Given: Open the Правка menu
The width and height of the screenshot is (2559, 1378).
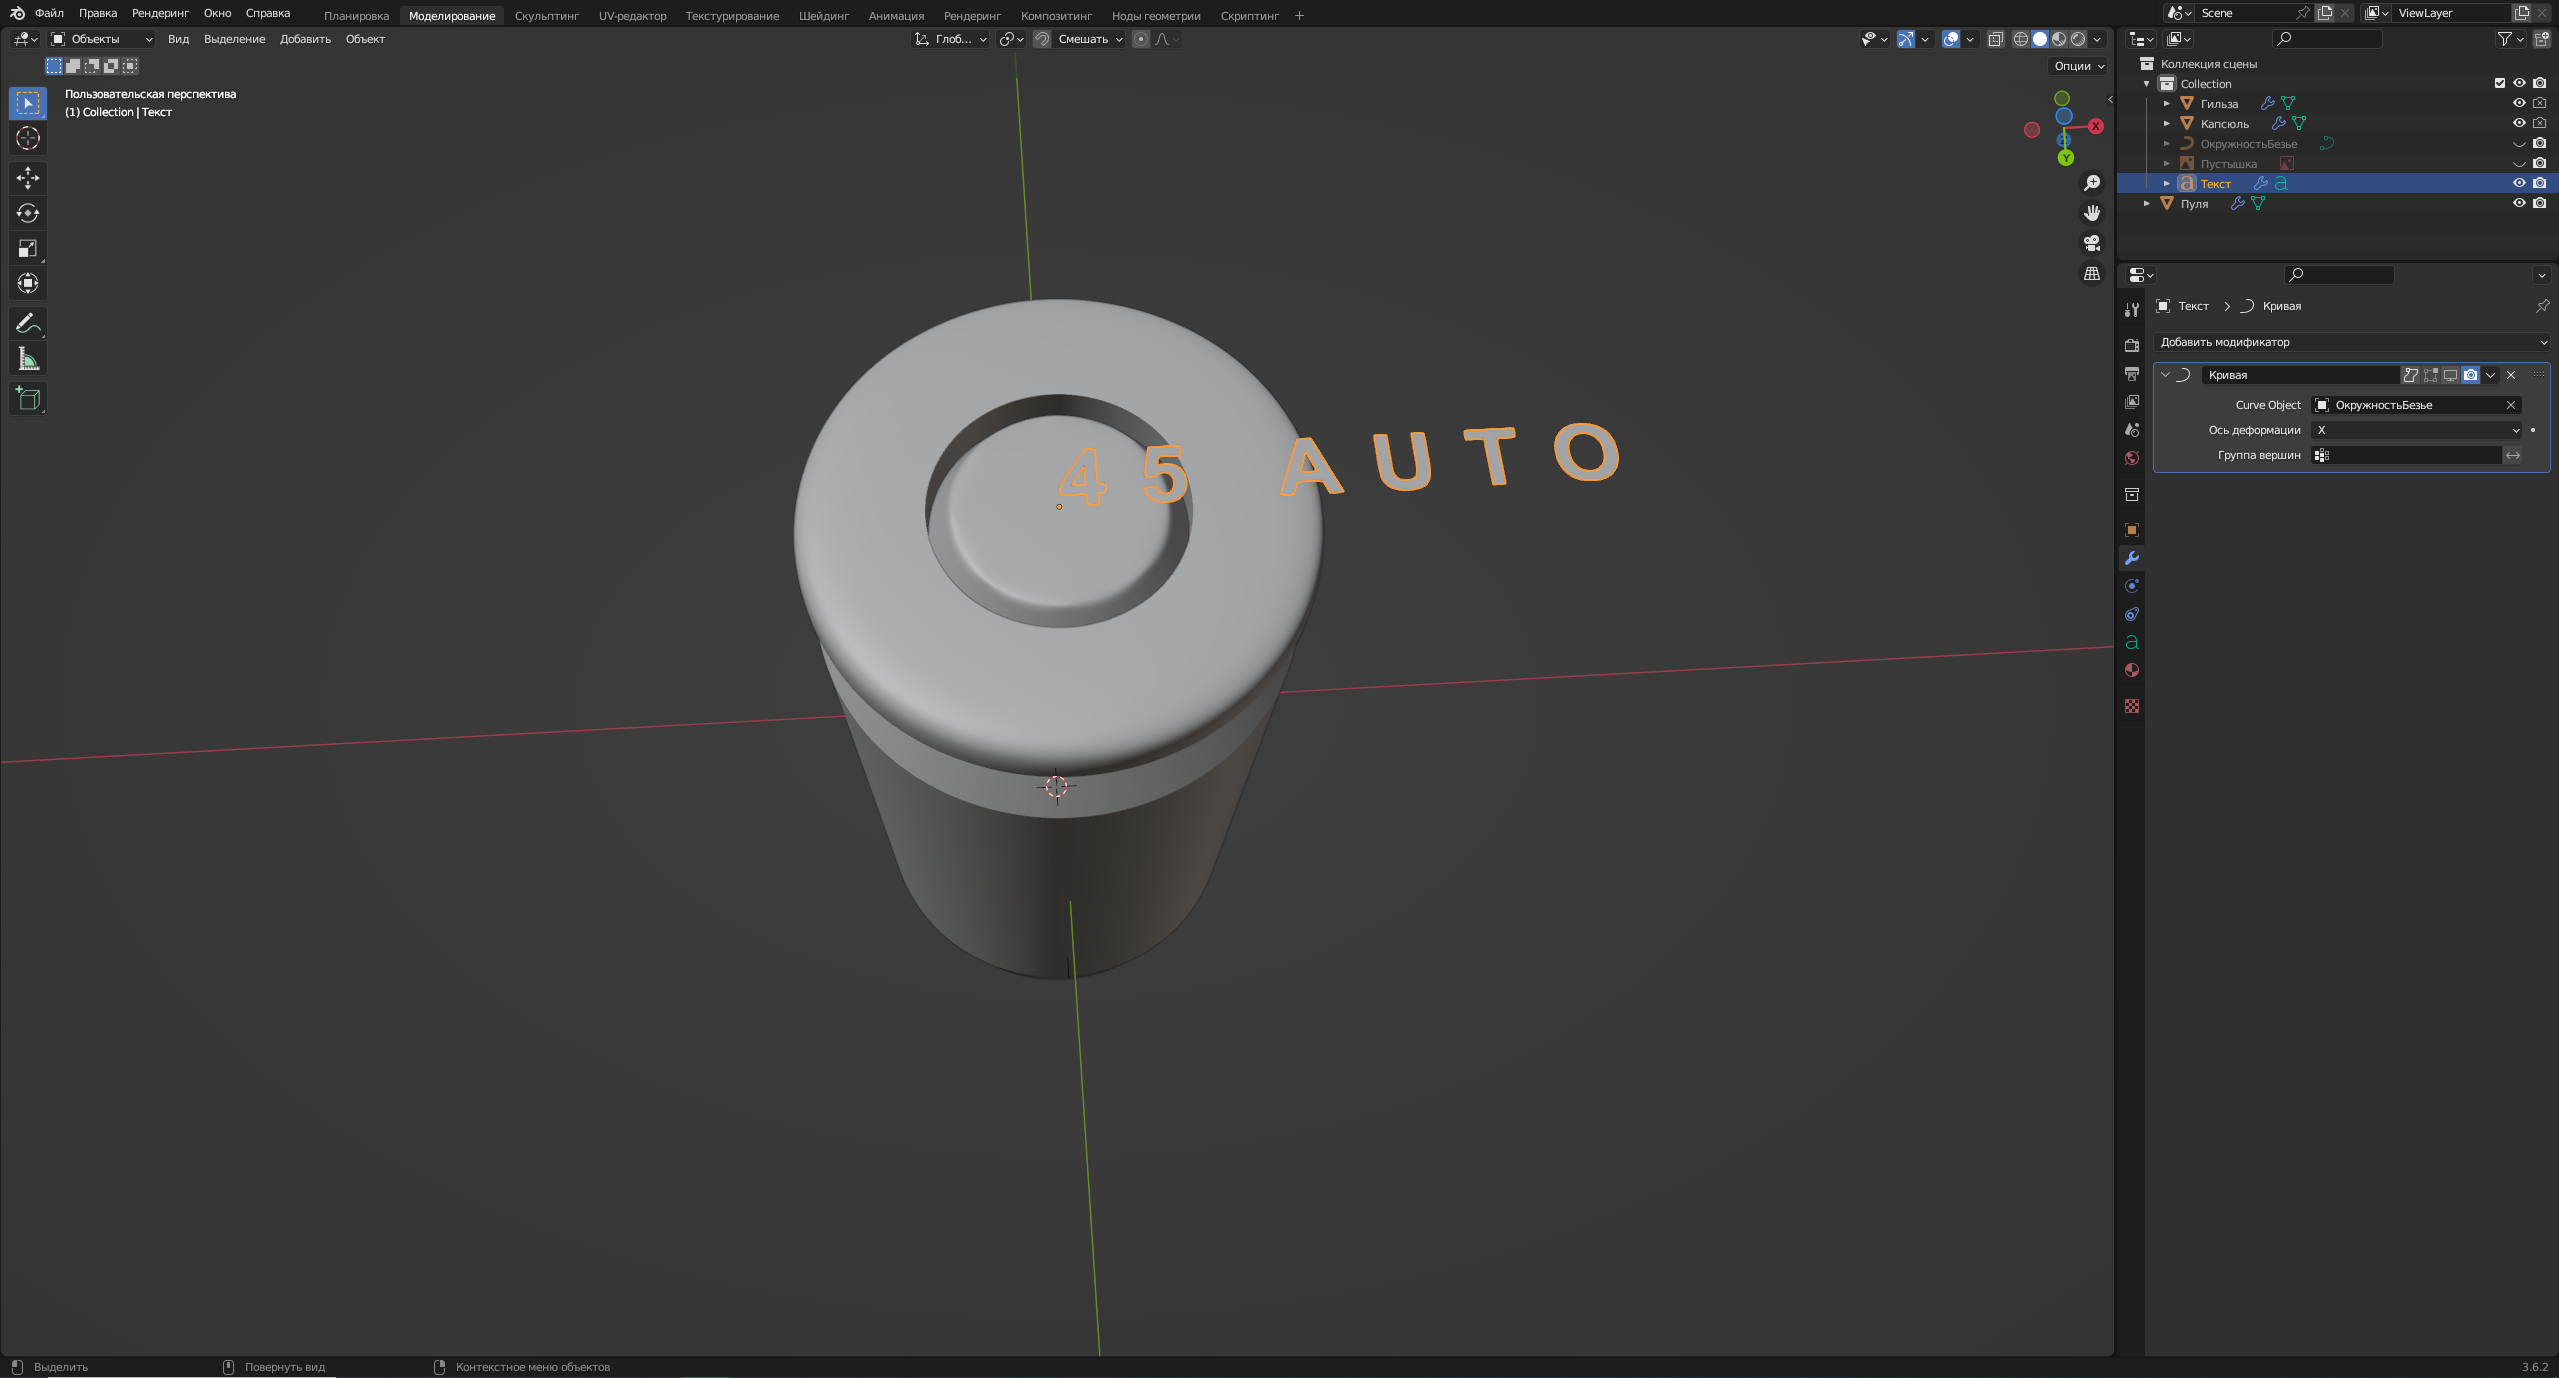Looking at the screenshot, I should [x=98, y=13].
